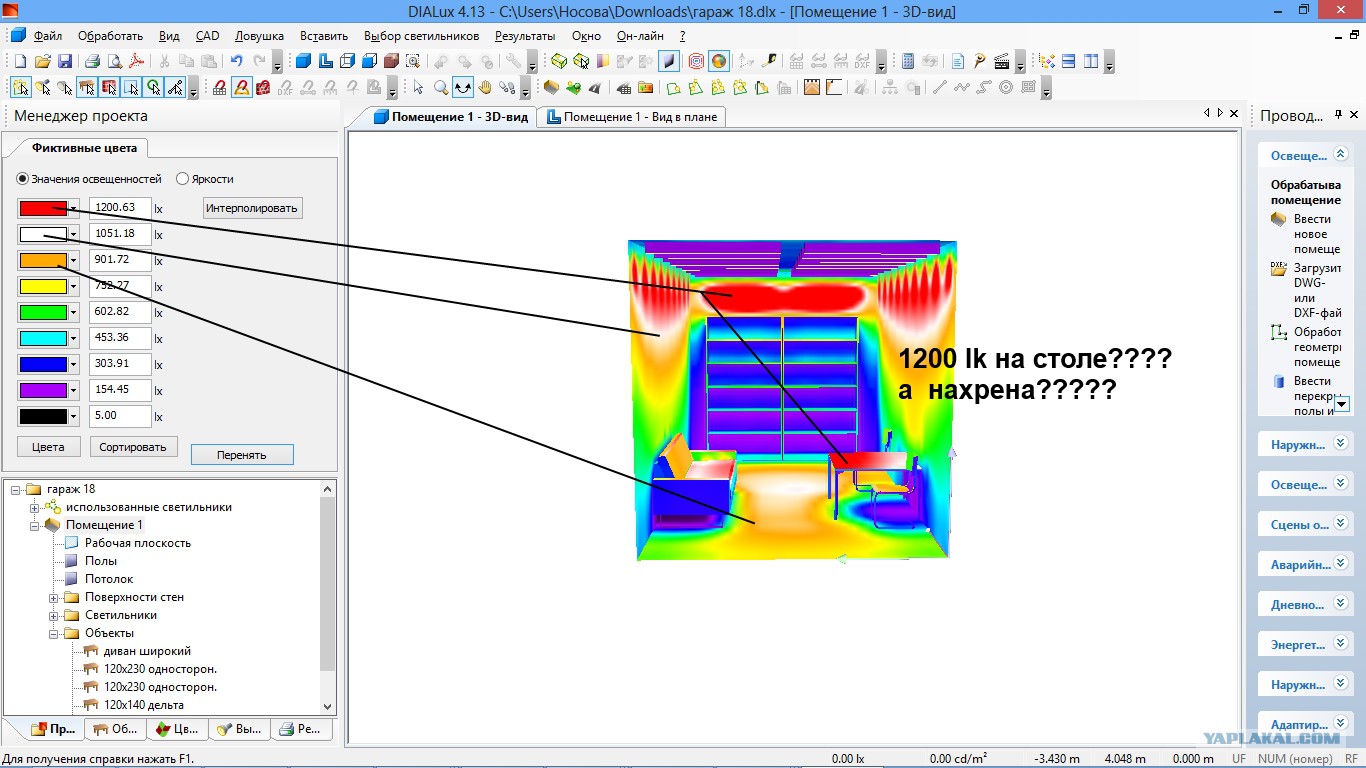The height and width of the screenshot is (768, 1366).
Task: Select диван широкий in the project tree
Action: tap(147, 651)
